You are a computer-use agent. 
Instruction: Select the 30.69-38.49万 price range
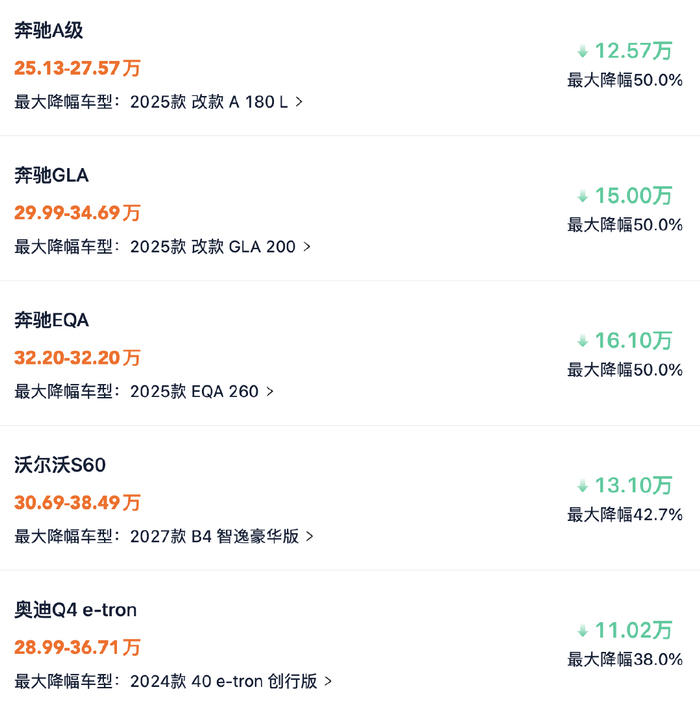coord(77,502)
